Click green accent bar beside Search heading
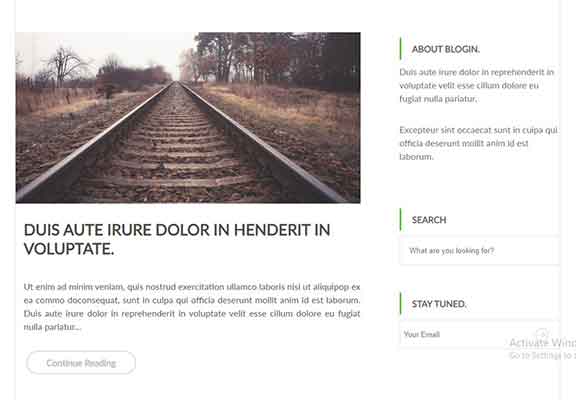 tap(400, 220)
